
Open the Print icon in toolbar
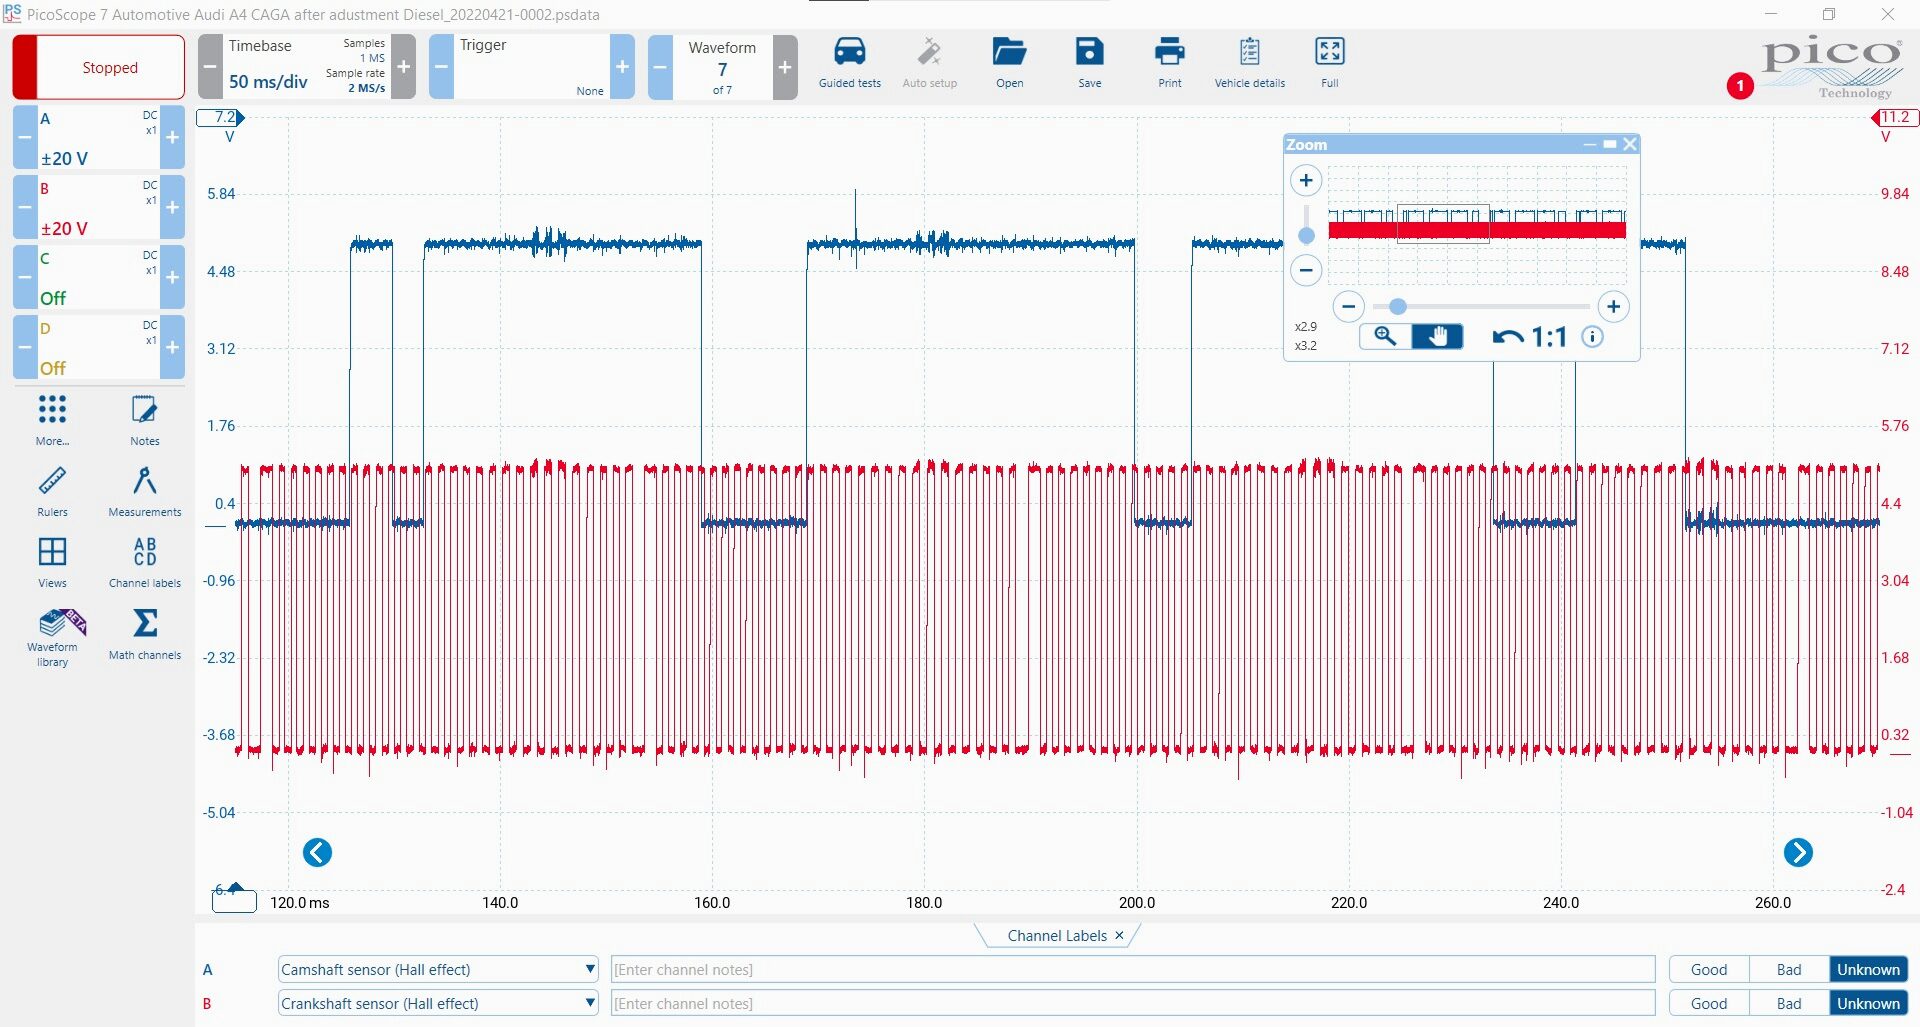point(1169,52)
